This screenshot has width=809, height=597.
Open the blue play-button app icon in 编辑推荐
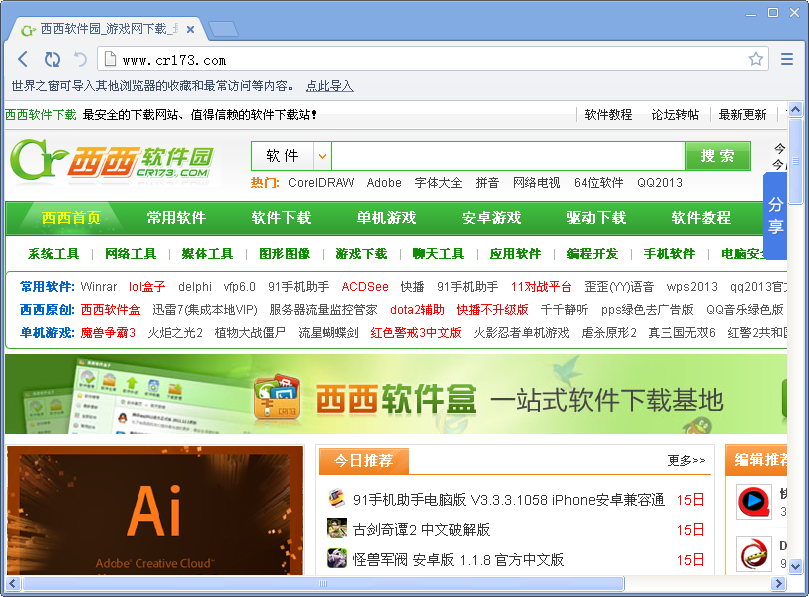754,501
